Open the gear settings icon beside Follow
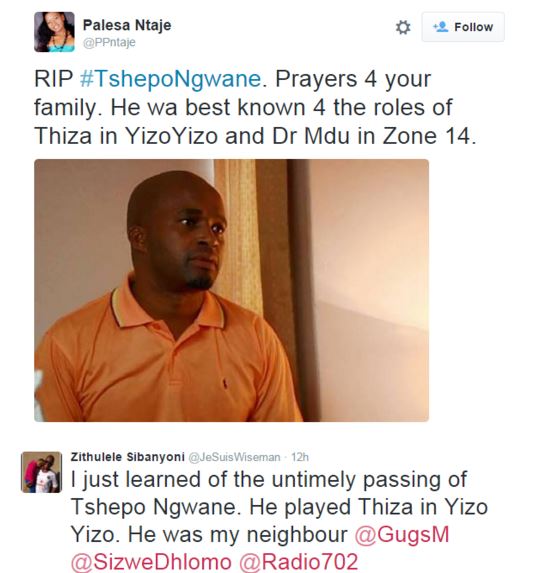 coord(403,27)
